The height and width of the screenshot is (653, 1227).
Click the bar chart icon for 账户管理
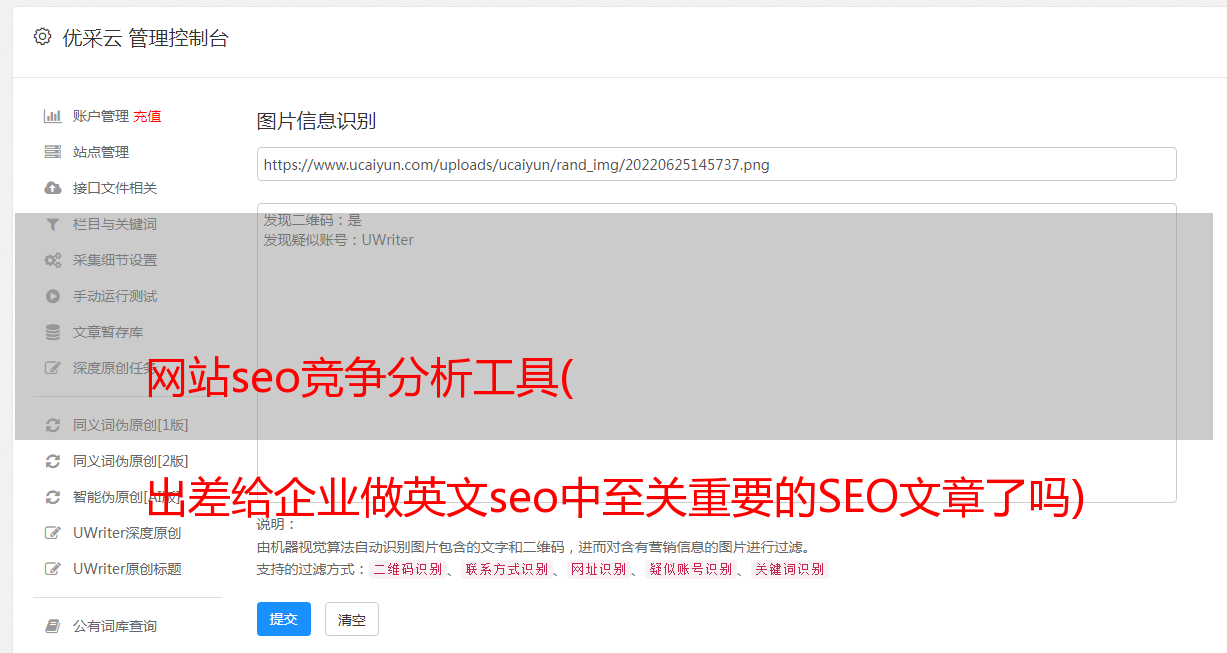tap(53, 116)
